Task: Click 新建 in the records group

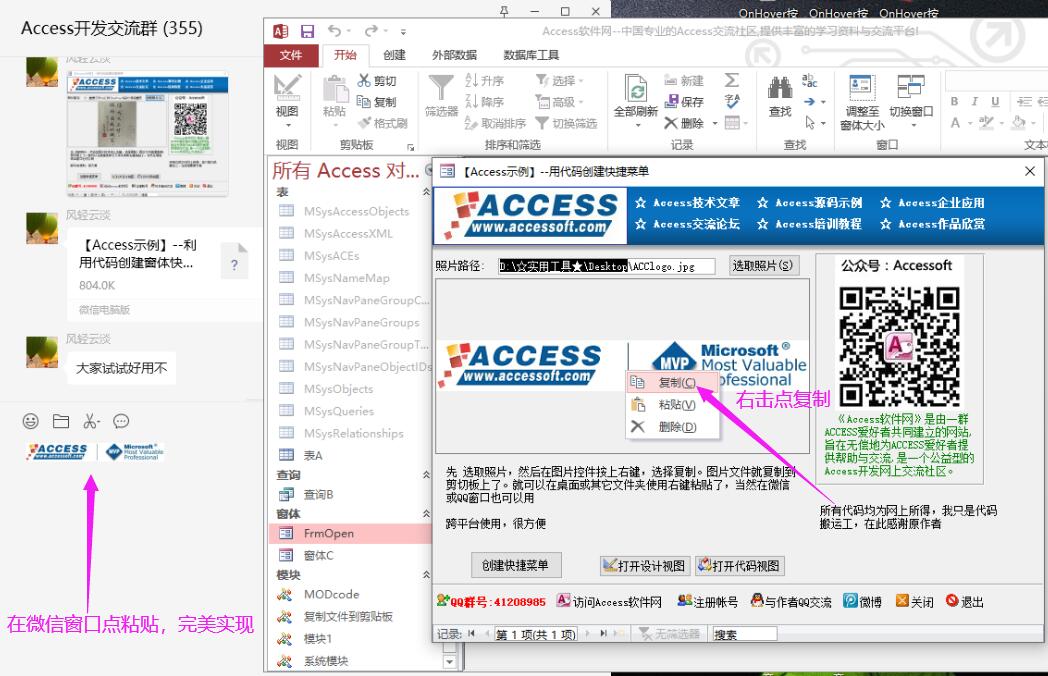Action: click(684, 81)
